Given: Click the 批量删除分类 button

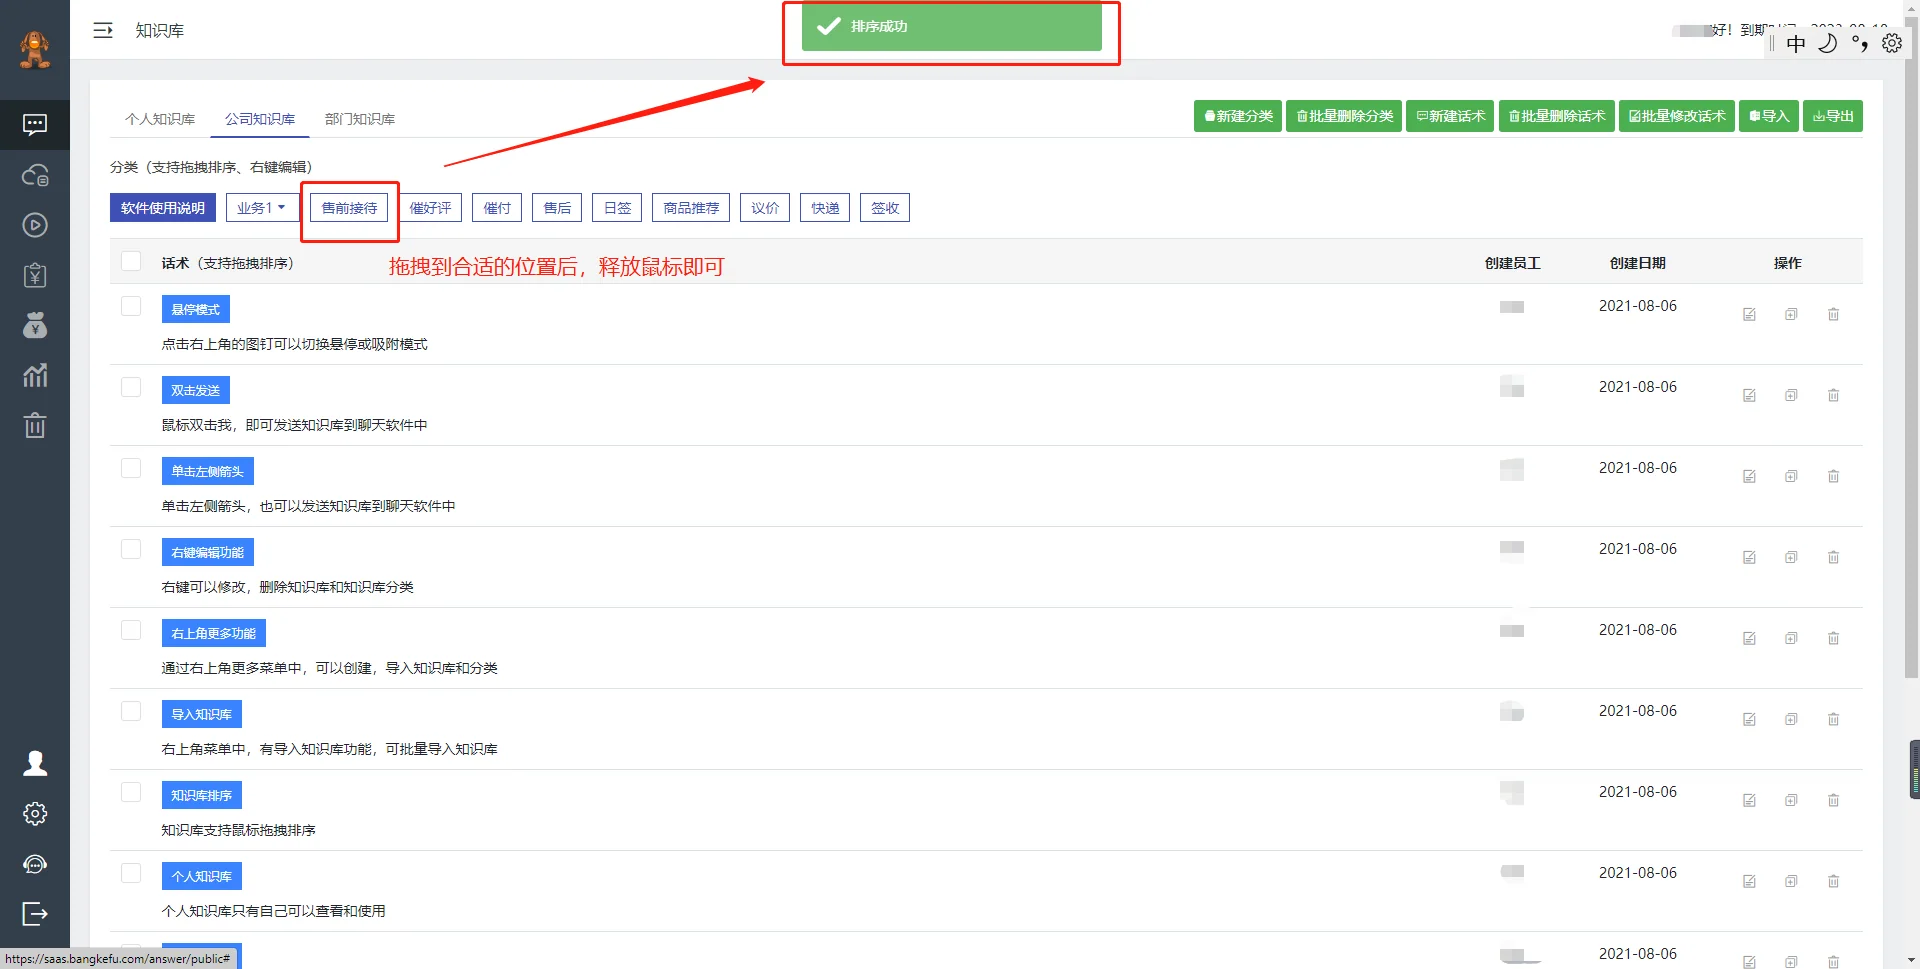Looking at the screenshot, I should pos(1344,116).
